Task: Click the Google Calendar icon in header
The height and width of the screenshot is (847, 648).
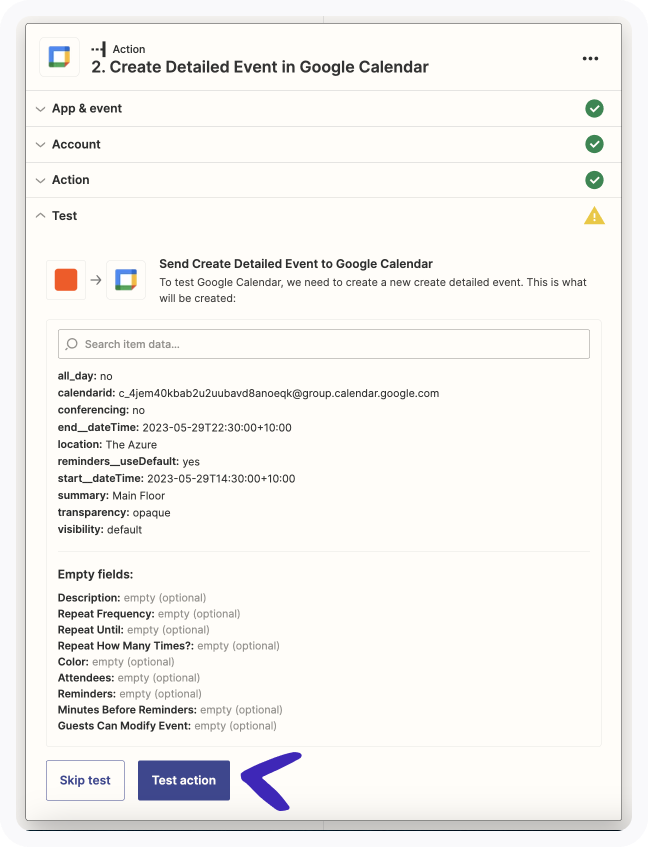Action: [x=59, y=57]
